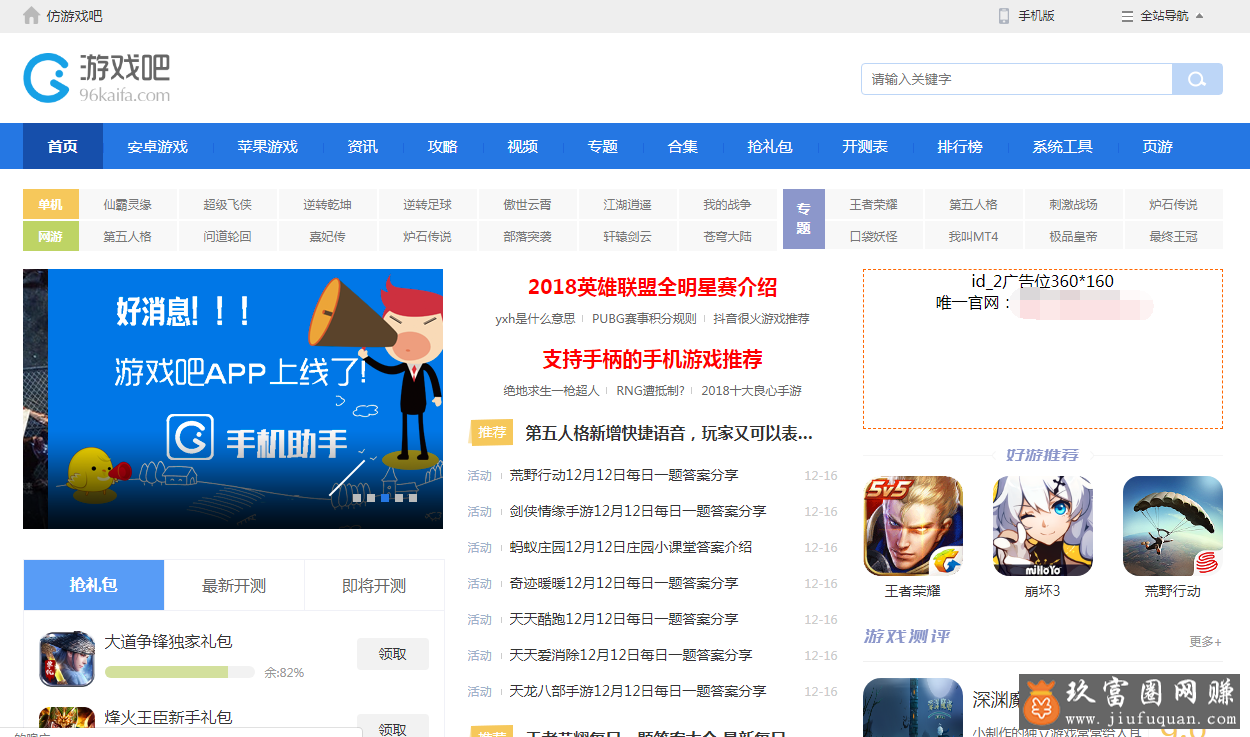1250x737 pixels.
Task: Click the 活动 tag before 剑侠情缘手游 article
Action: point(480,511)
